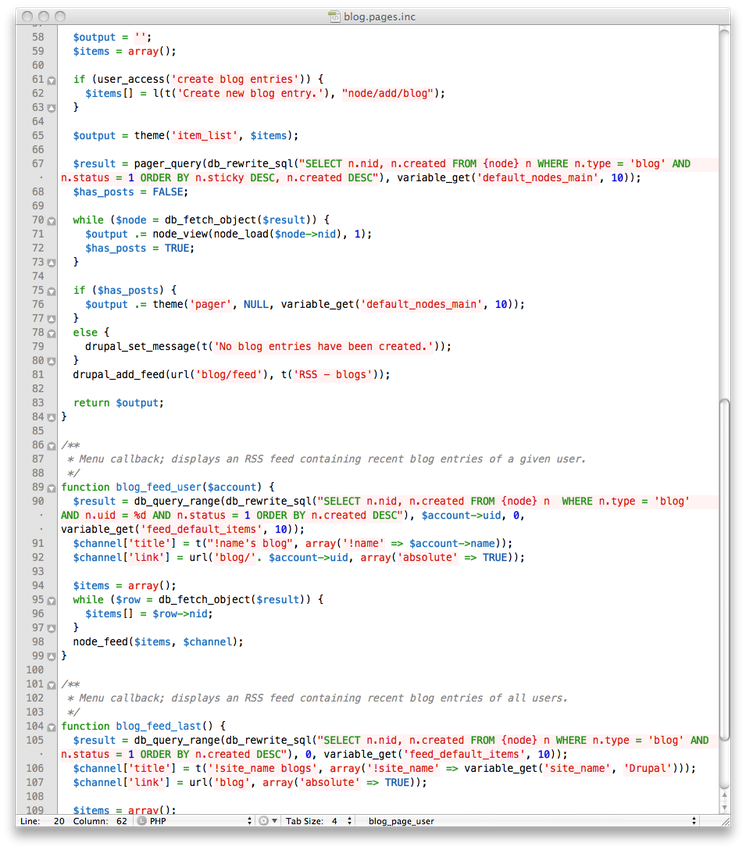Open the PHP language selector in status bar
746x850 pixels.
pyautogui.click(x=195, y=821)
